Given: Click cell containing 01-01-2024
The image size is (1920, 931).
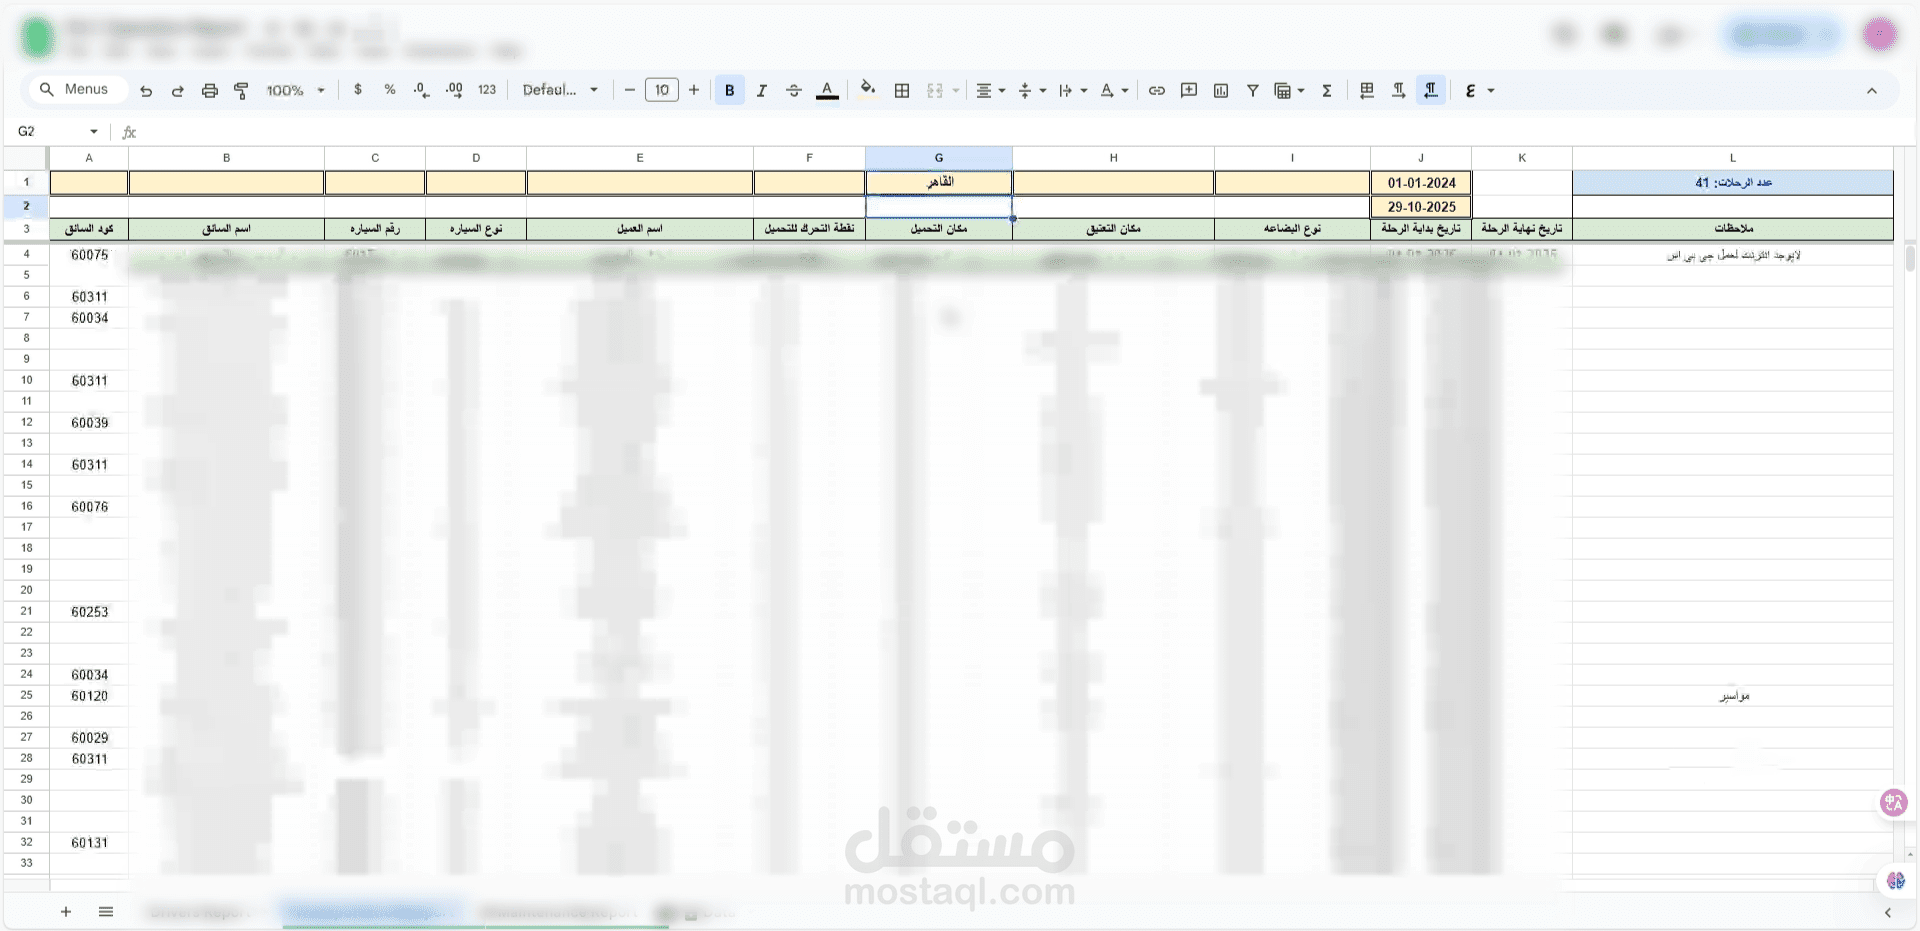Looking at the screenshot, I should (x=1421, y=183).
